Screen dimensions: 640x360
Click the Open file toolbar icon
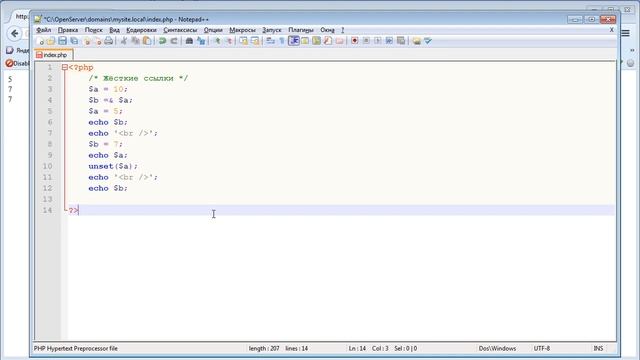pos(51,41)
